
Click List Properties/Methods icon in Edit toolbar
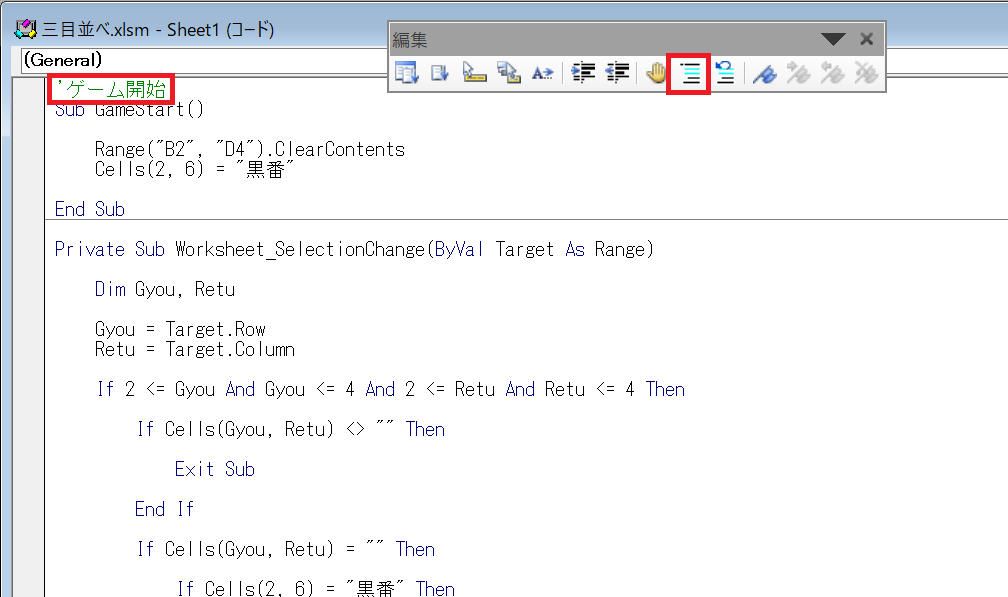point(406,73)
